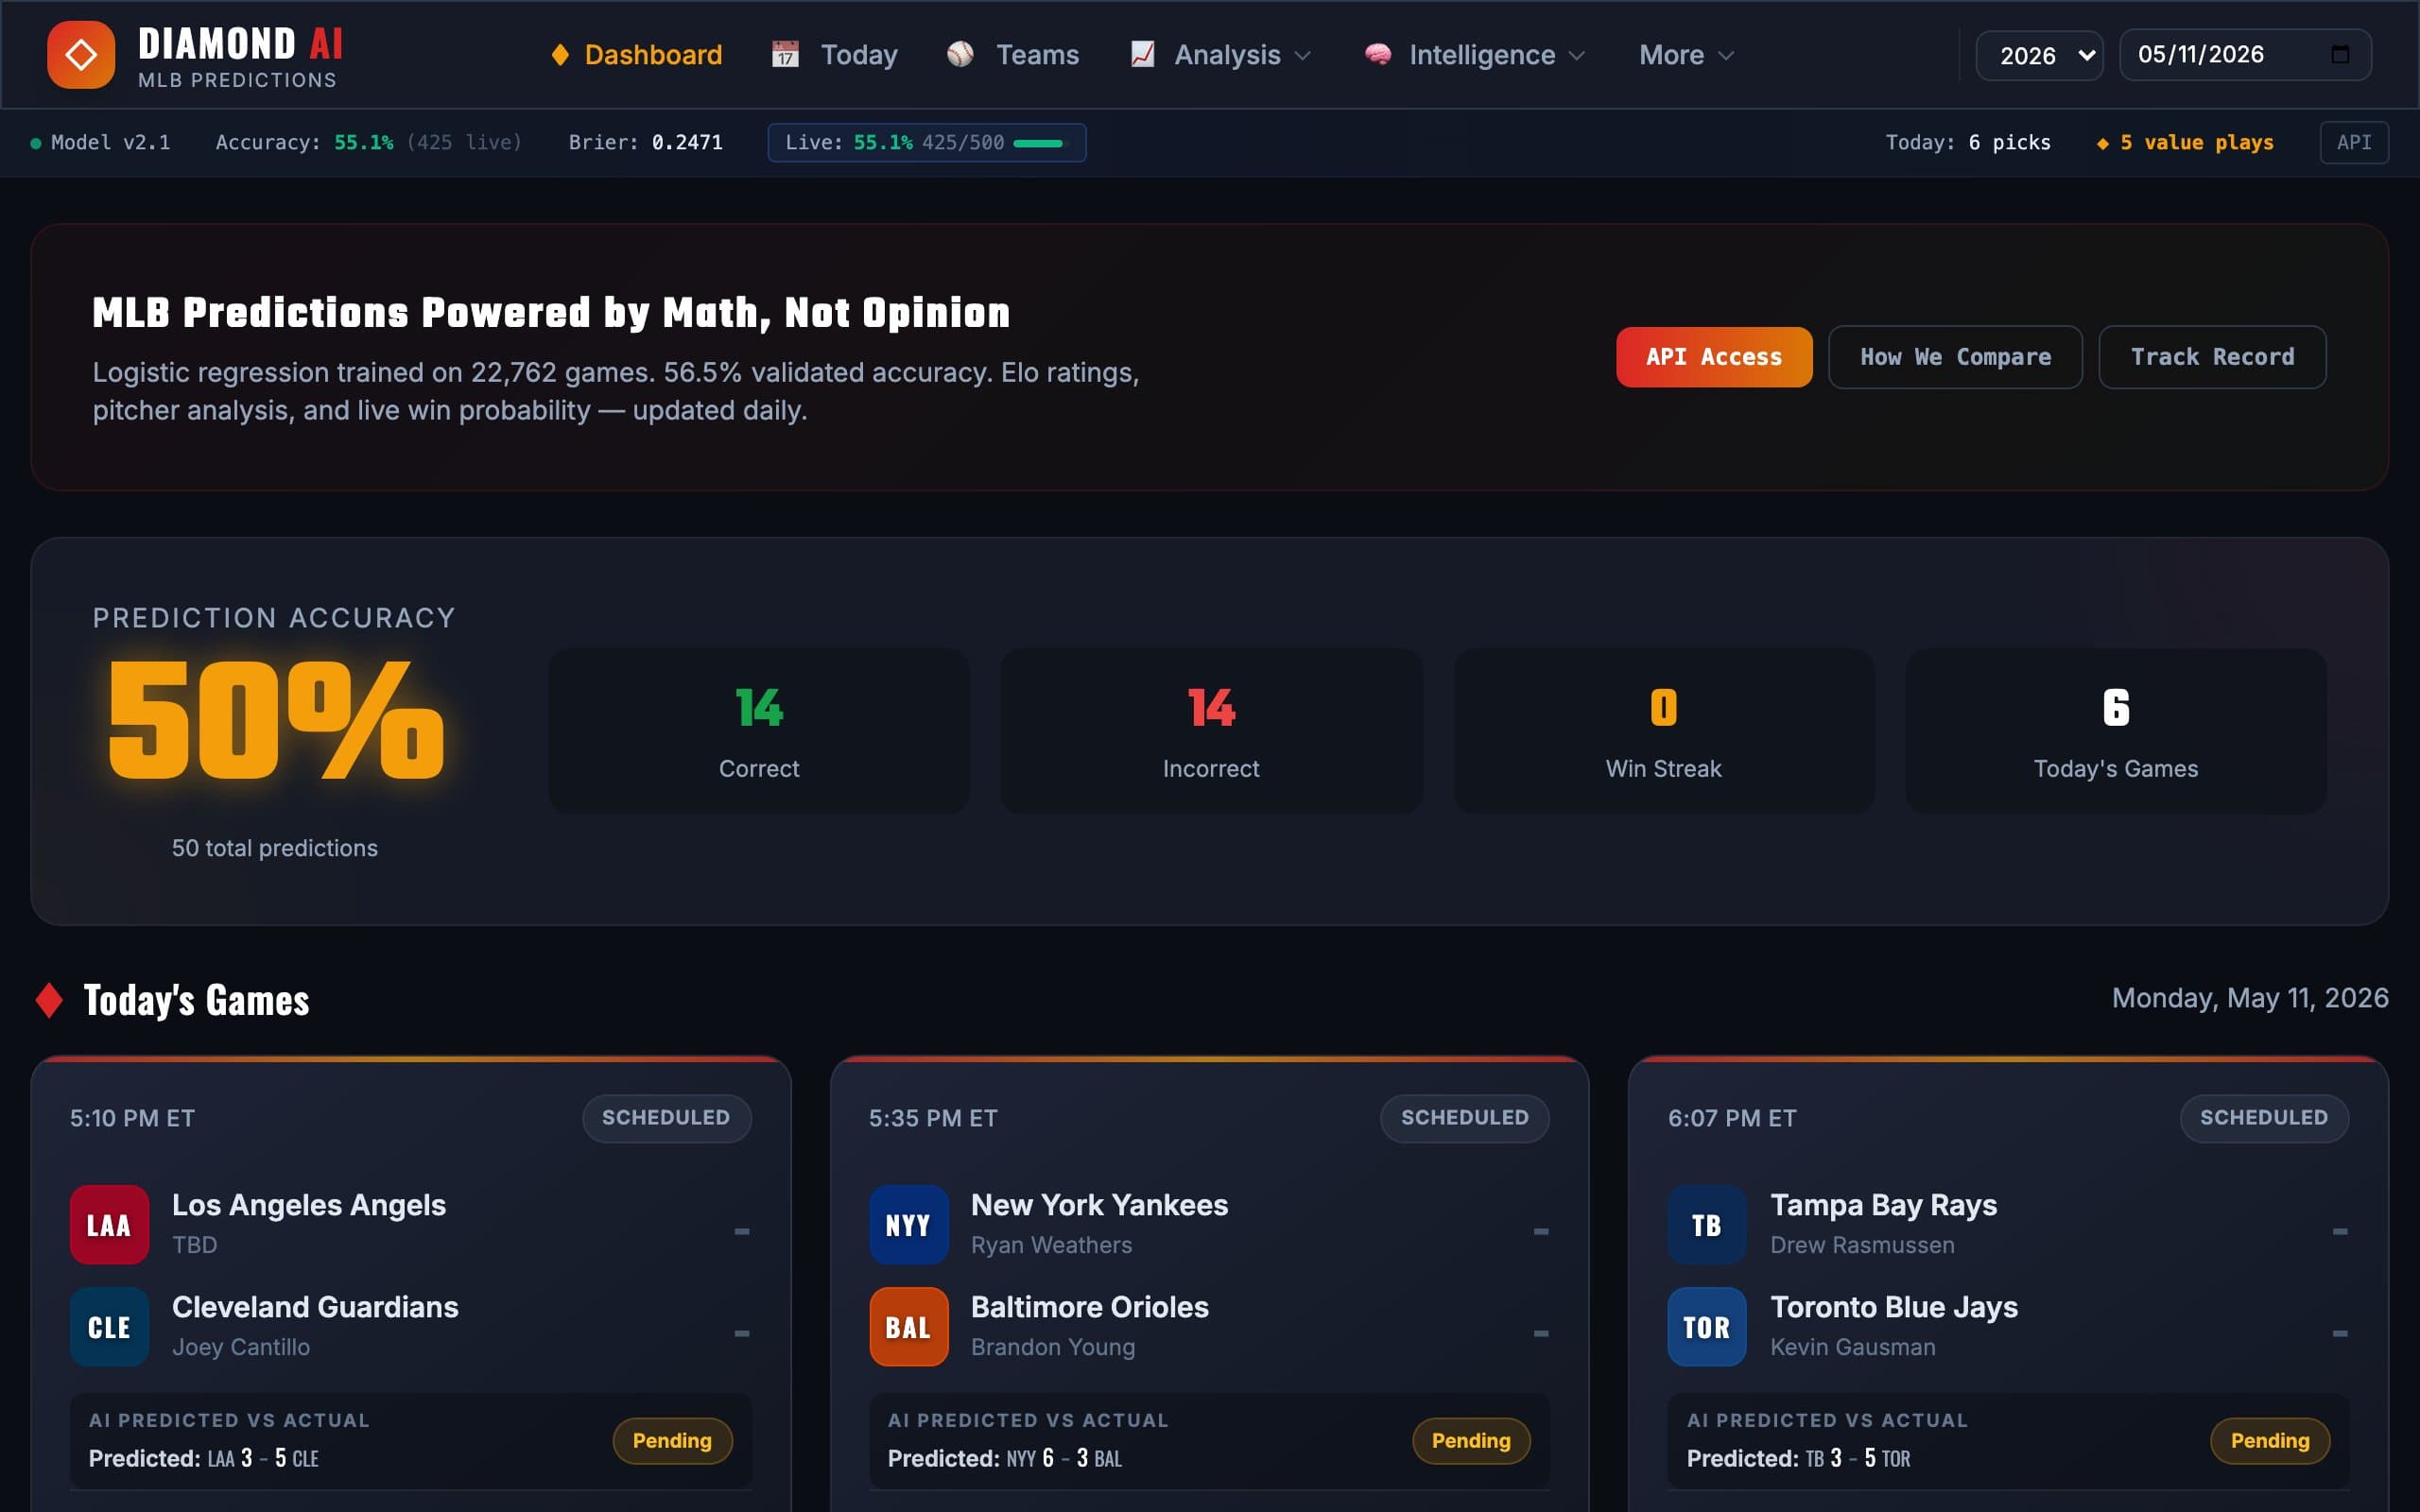Select Los Angeles Angels team name
This screenshot has width=2420, height=1512.
pyautogui.click(x=309, y=1206)
